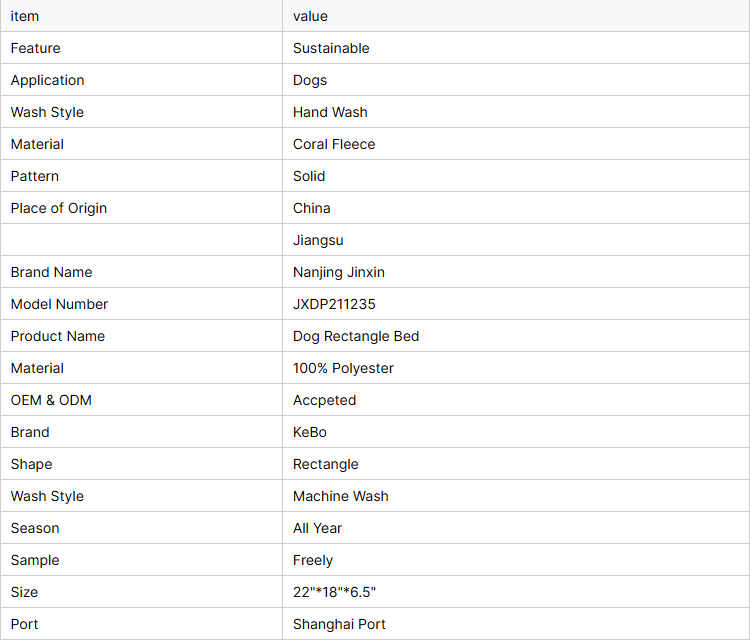This screenshot has height=642, width=750.
Task: Click the 'Place of Origin' label
Action: point(59,208)
